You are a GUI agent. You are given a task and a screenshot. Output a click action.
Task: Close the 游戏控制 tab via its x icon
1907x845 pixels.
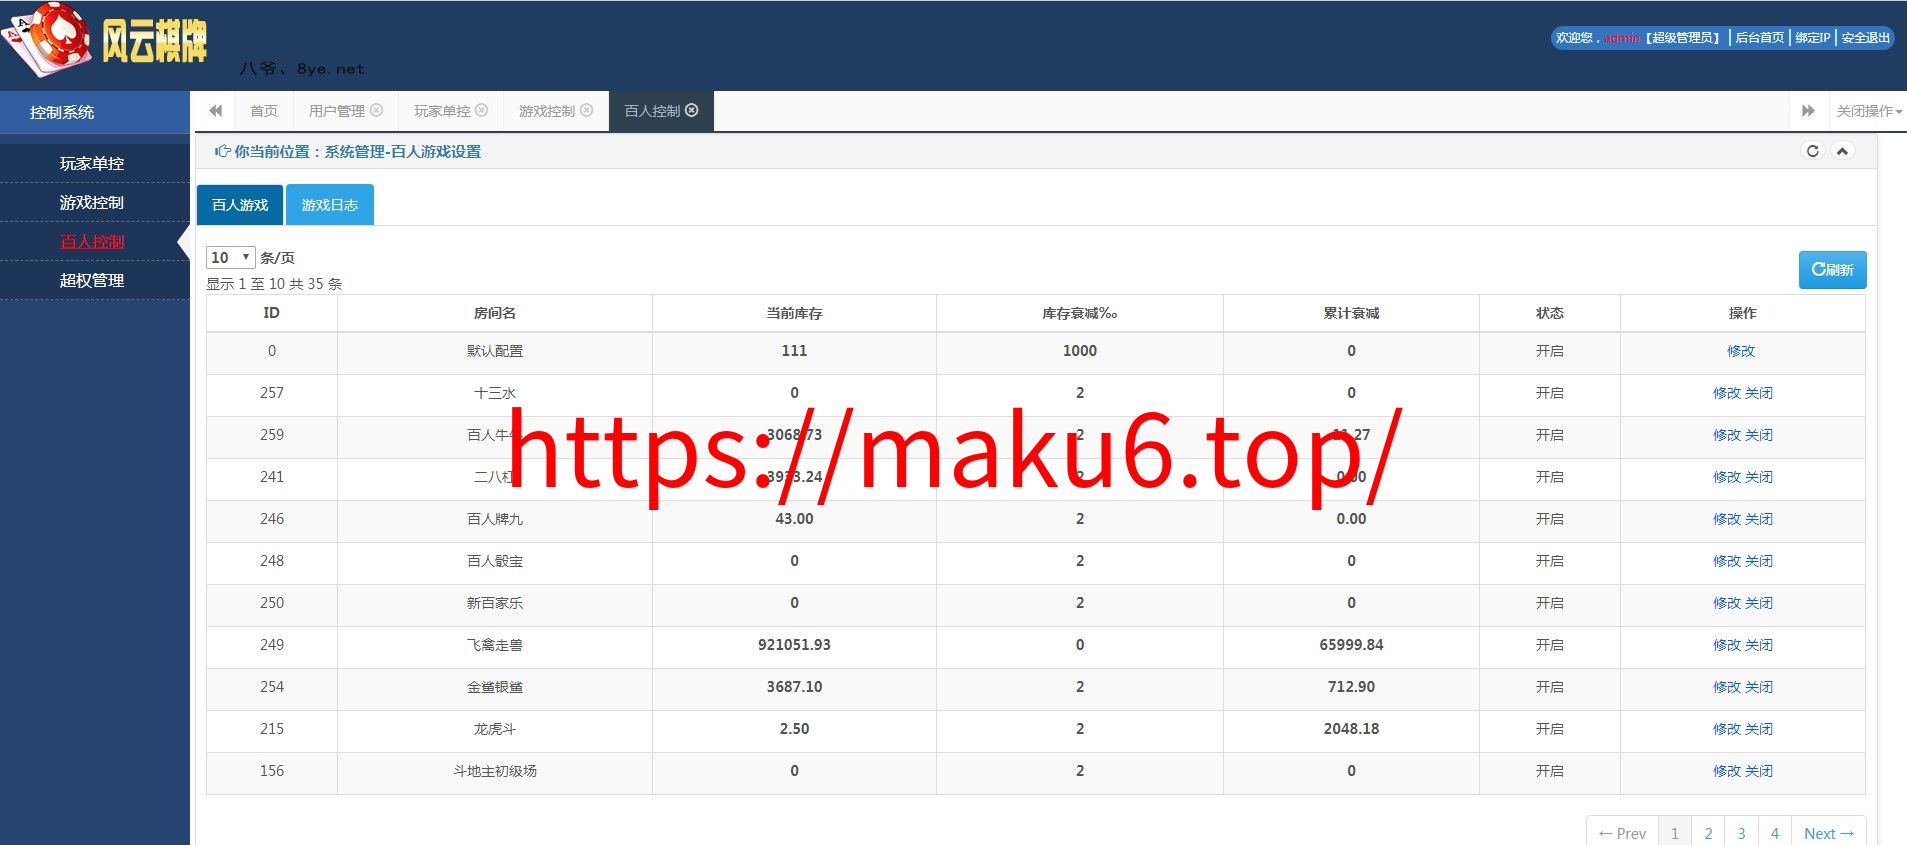tap(587, 110)
